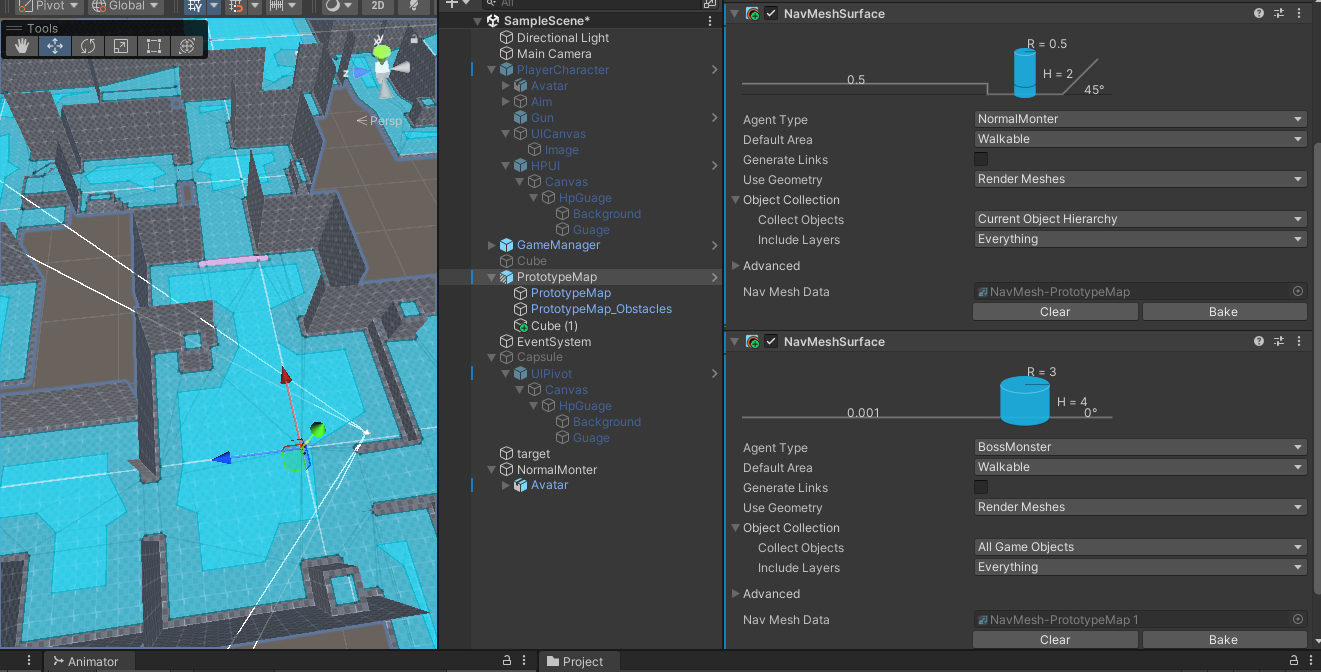This screenshot has width=1321, height=672.
Task: Select the Rotate tool
Action: click(88, 46)
